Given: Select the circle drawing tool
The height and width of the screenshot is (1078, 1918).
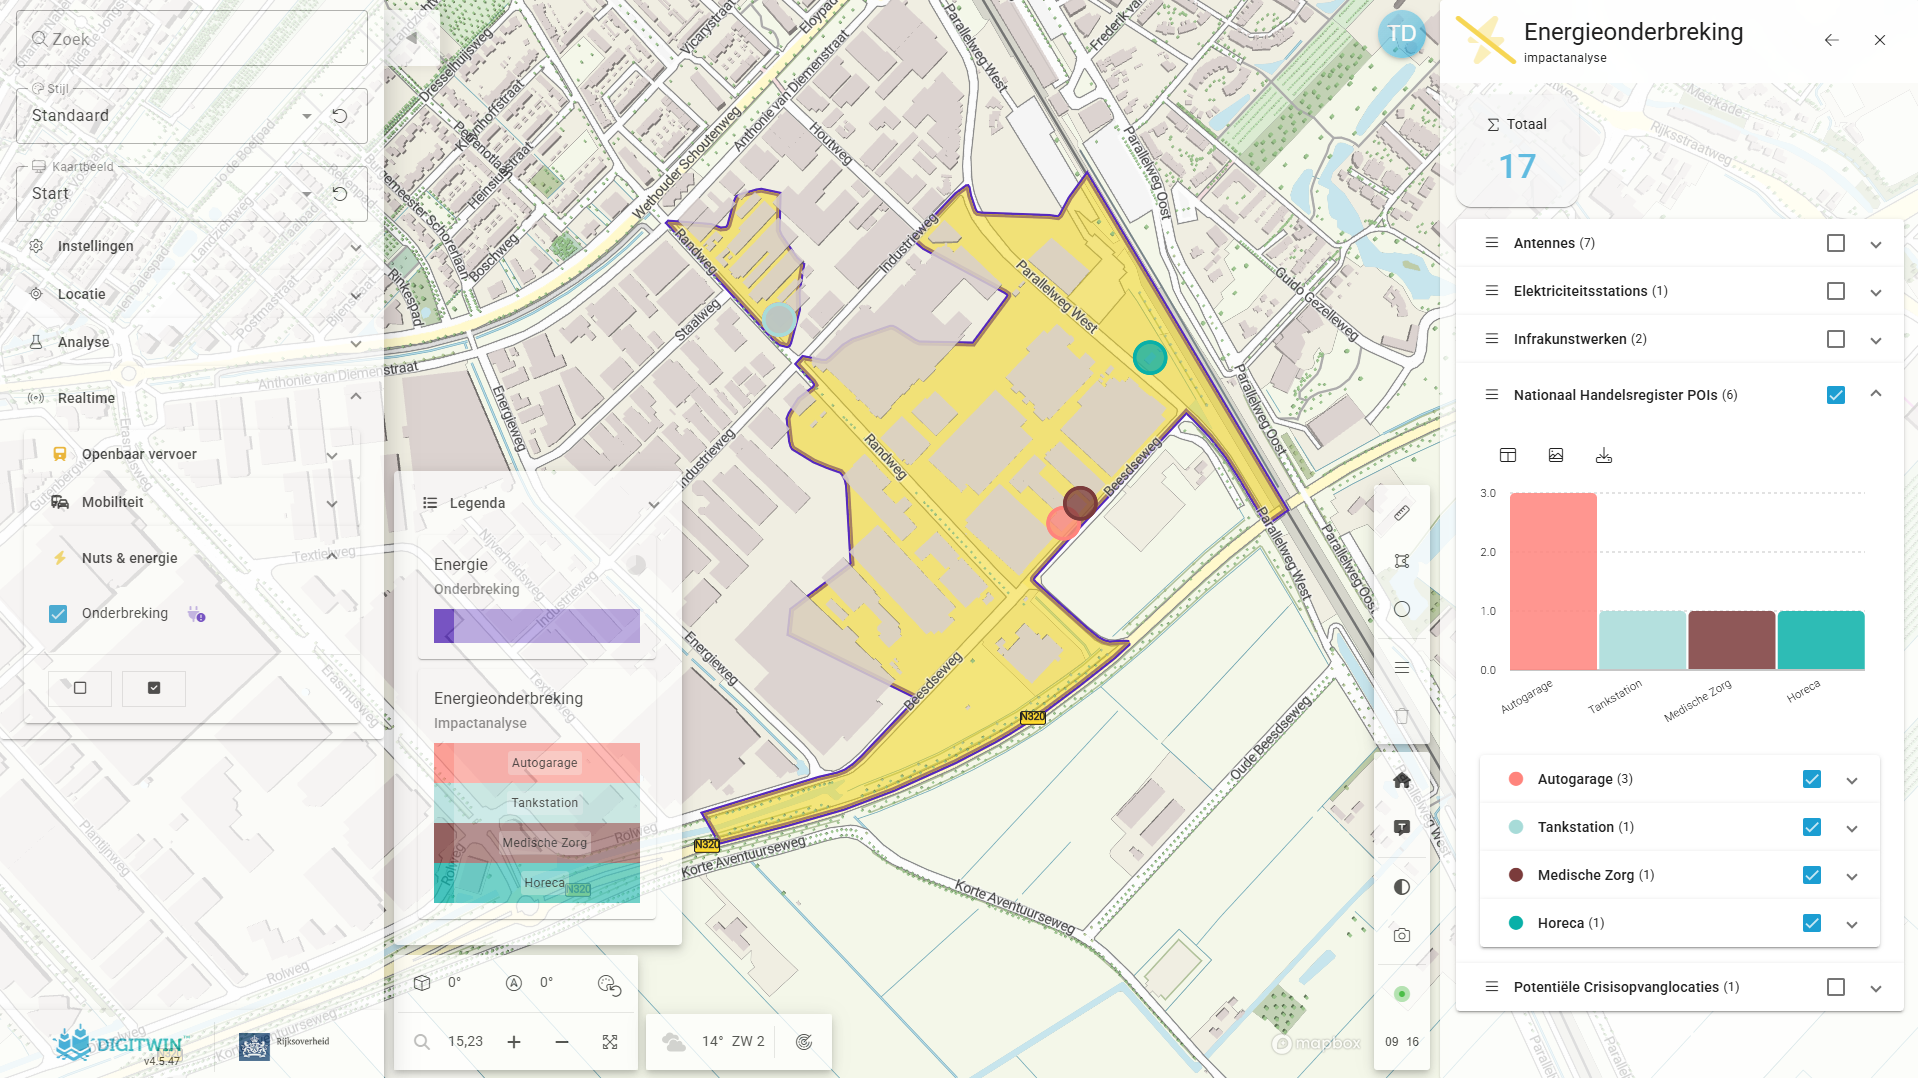Looking at the screenshot, I should click(x=1402, y=609).
